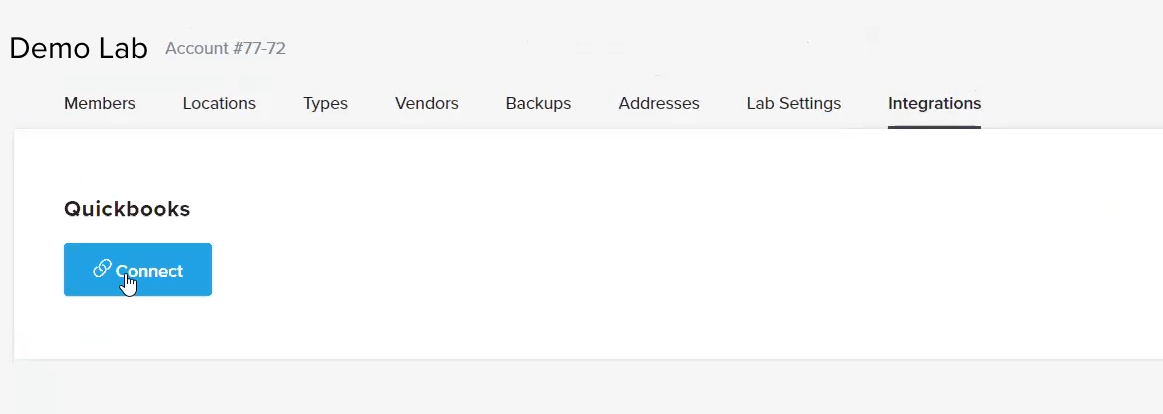Click the chain-link icon on Connect button

pyautogui.click(x=102, y=269)
